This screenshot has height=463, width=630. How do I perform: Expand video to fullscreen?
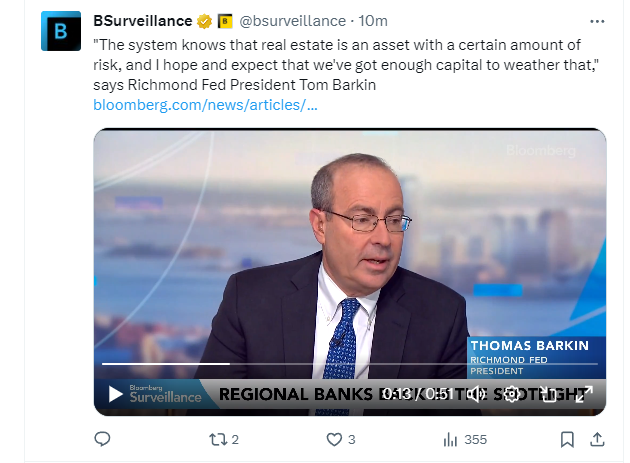[584, 394]
